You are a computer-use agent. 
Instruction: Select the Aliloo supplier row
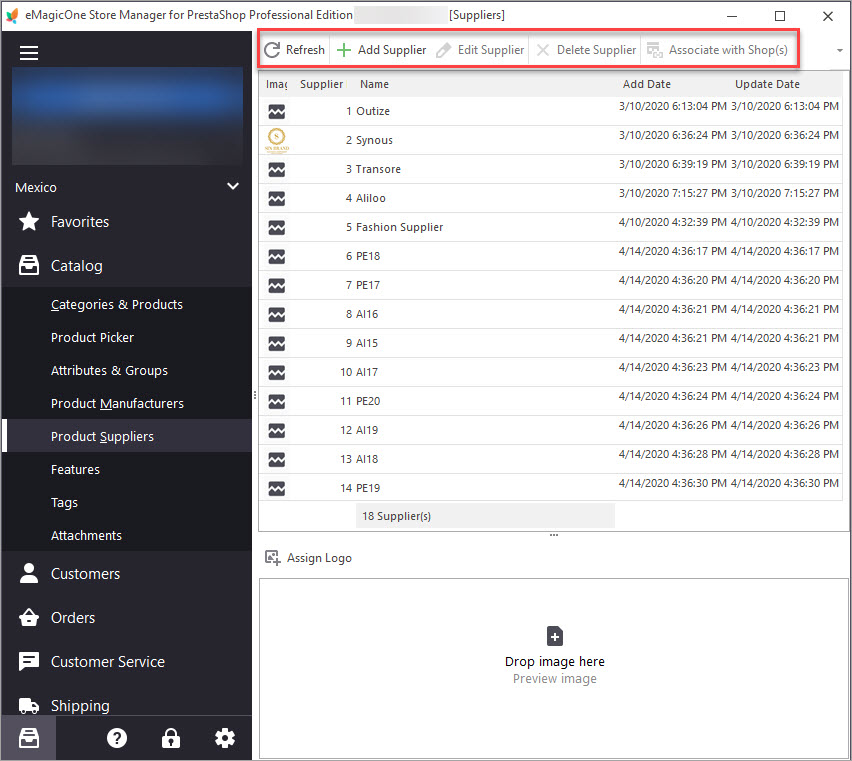(550, 198)
